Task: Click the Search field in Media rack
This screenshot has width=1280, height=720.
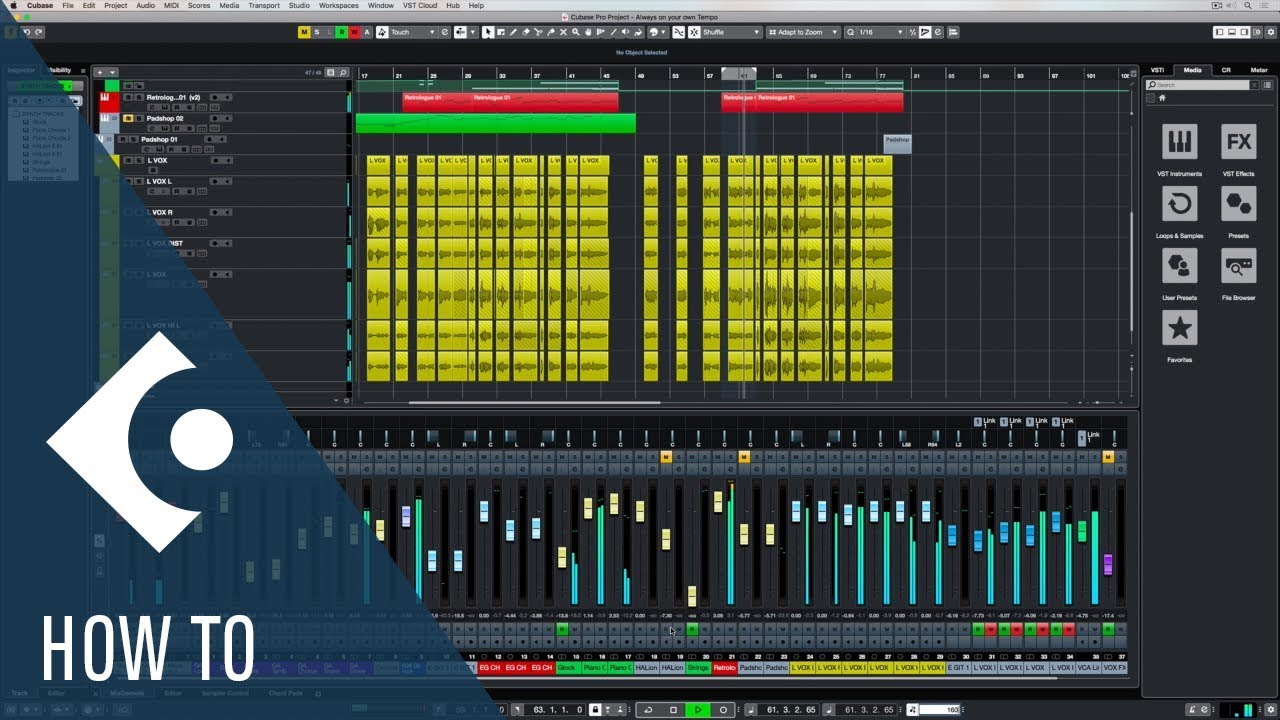Action: (x=1200, y=85)
